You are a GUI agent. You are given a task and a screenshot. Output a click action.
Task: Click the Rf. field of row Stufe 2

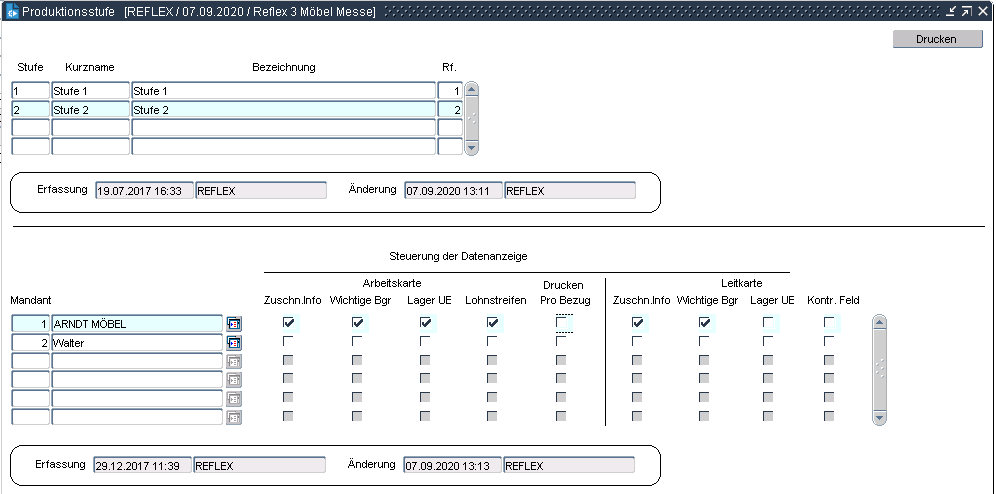pyautogui.click(x=450, y=110)
